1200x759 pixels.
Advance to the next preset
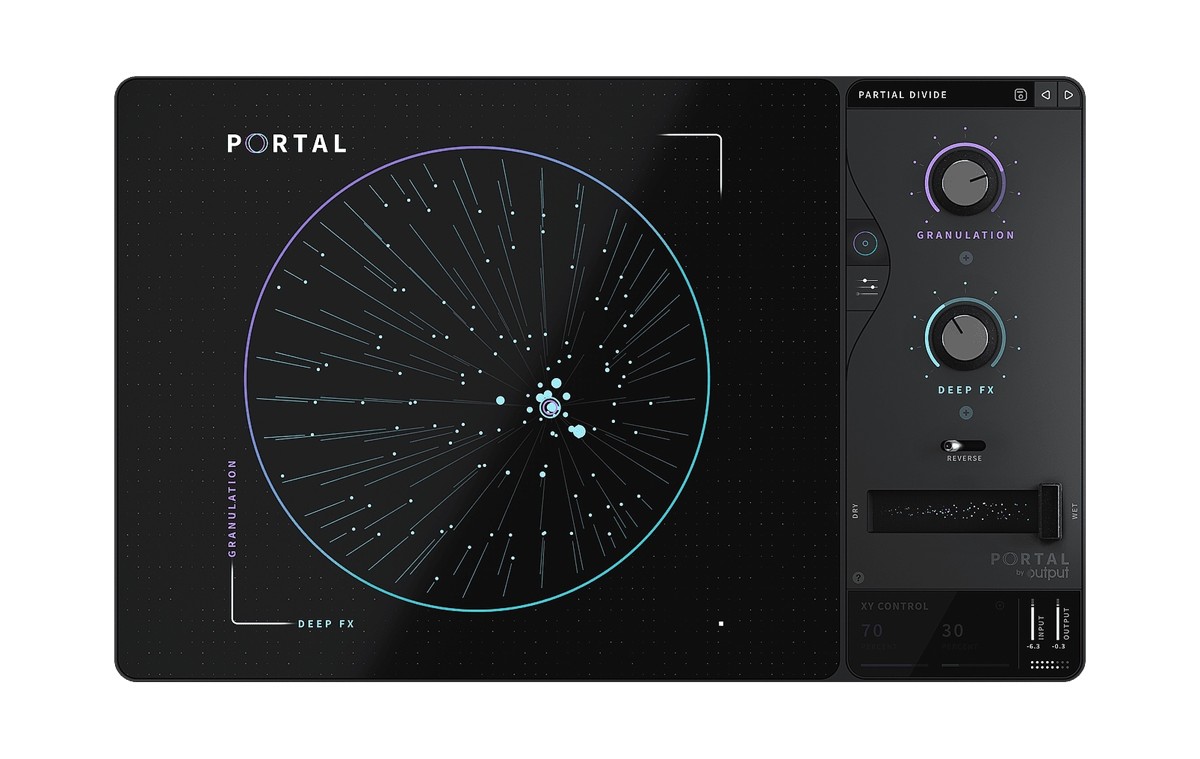tap(1069, 95)
